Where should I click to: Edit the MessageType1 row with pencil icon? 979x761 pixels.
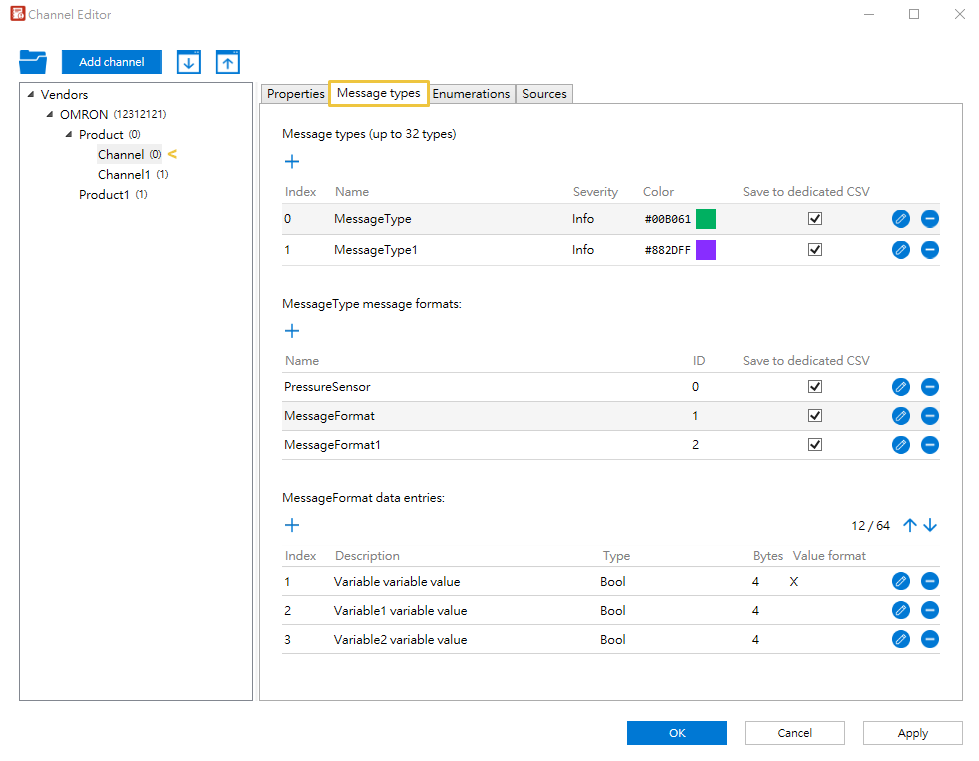coord(900,250)
